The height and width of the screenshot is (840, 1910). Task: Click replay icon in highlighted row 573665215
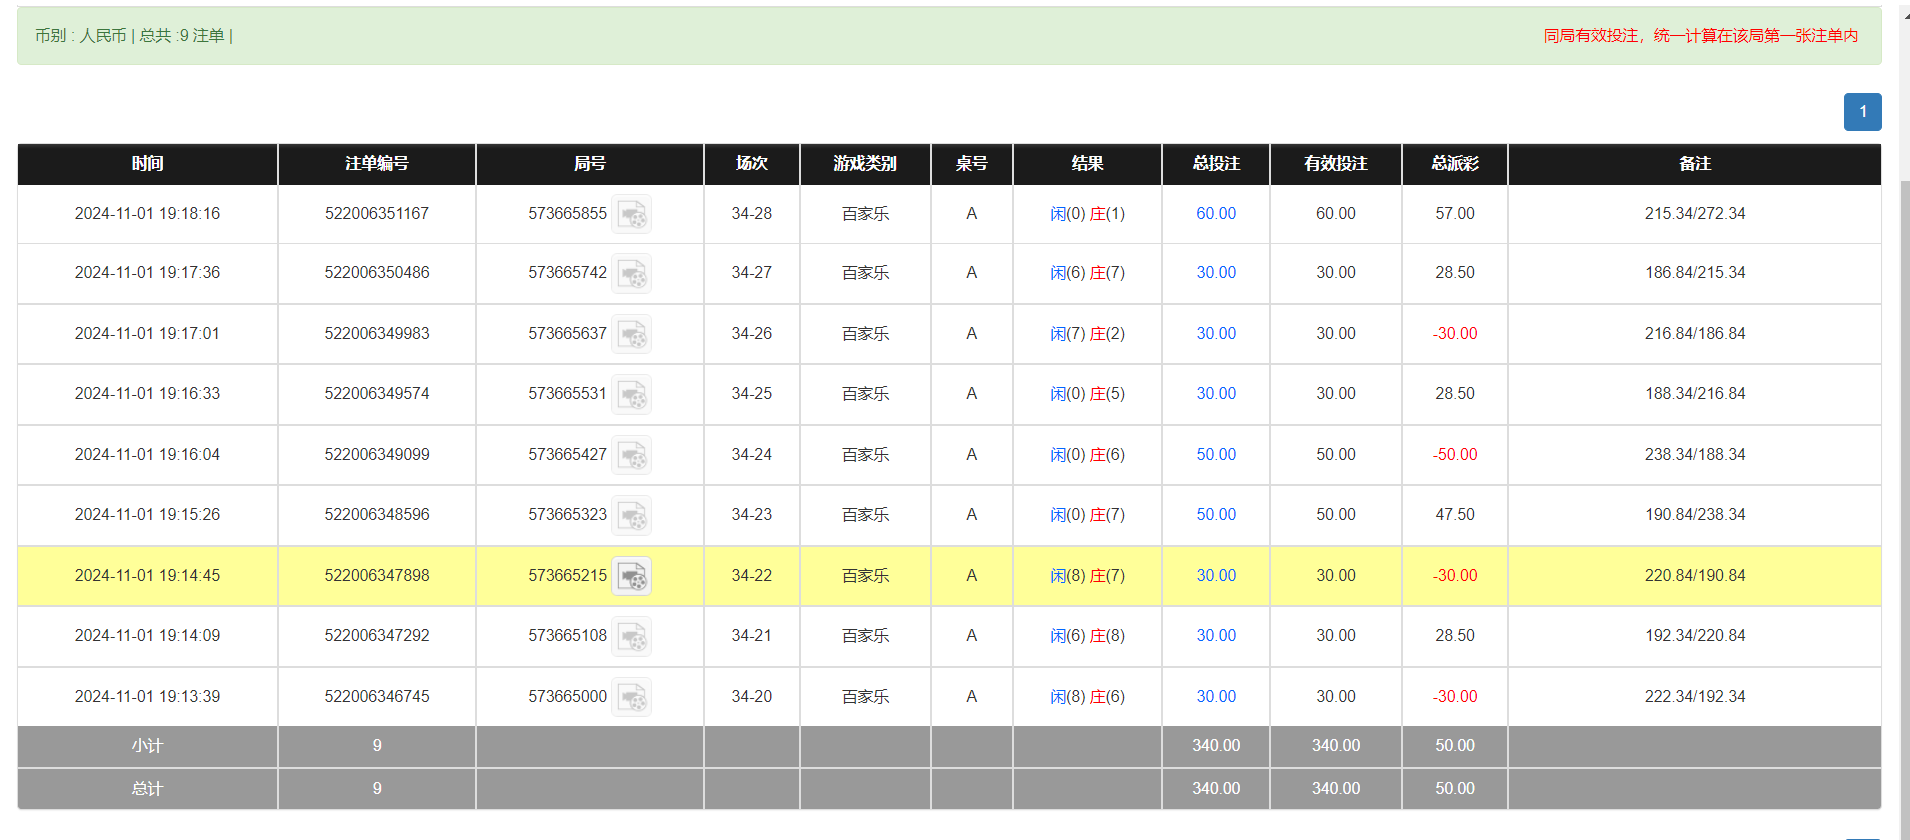pyautogui.click(x=631, y=576)
